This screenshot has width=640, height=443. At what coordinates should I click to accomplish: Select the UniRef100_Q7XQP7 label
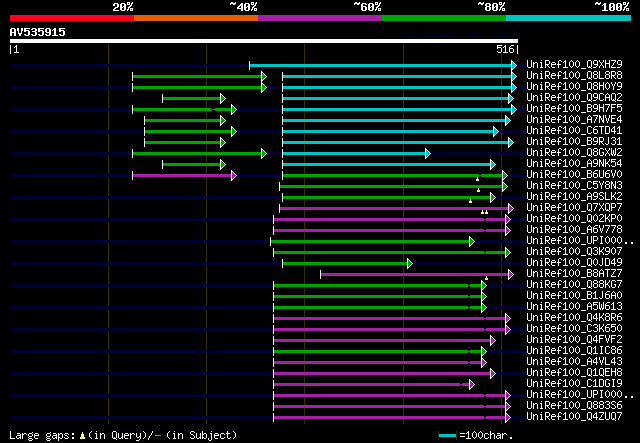tap(574, 208)
